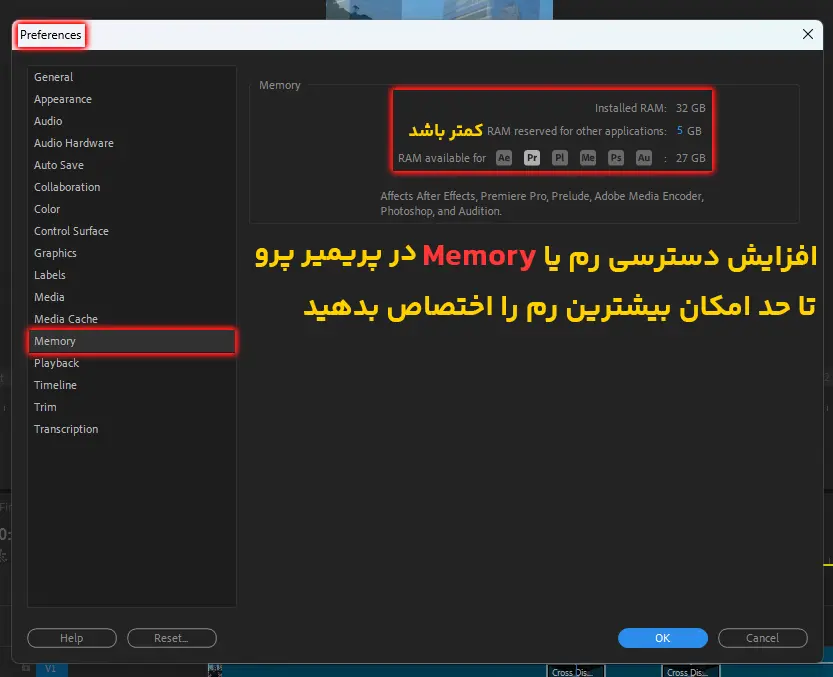This screenshot has height=677, width=833.
Task: Edit RAM reserved value 5 GB
Action: click(x=679, y=131)
